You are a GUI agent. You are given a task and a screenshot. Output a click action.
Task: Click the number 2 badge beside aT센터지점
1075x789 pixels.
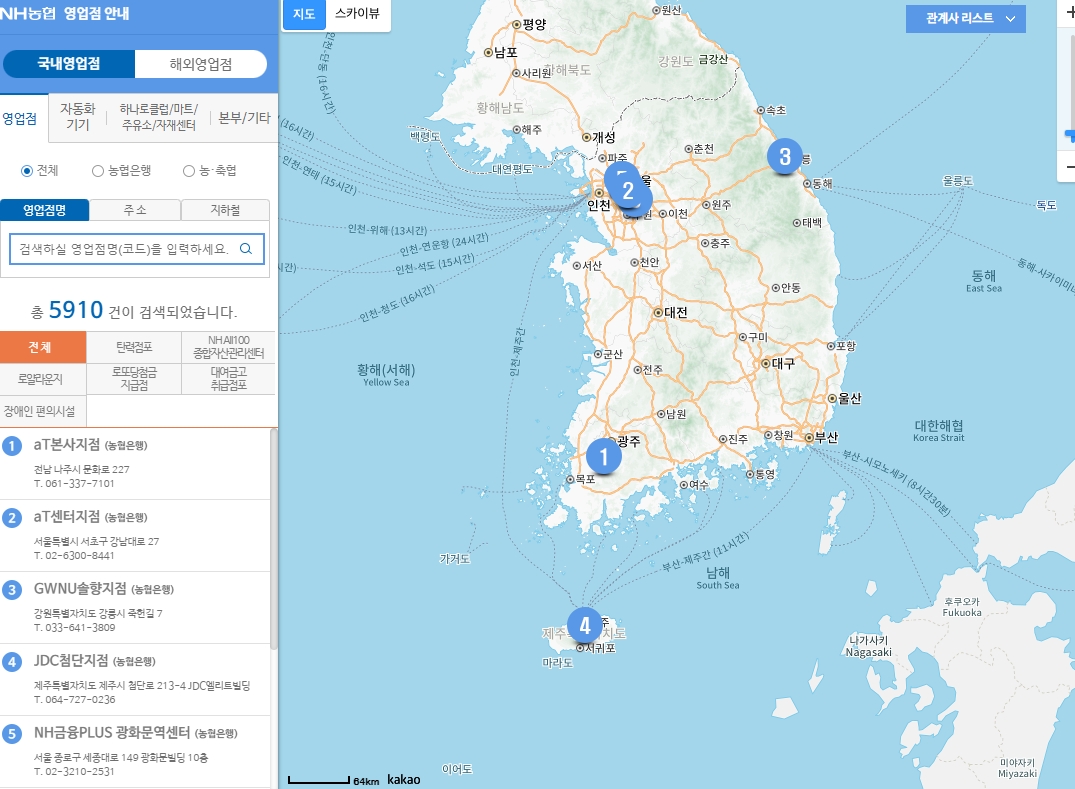(x=12, y=518)
